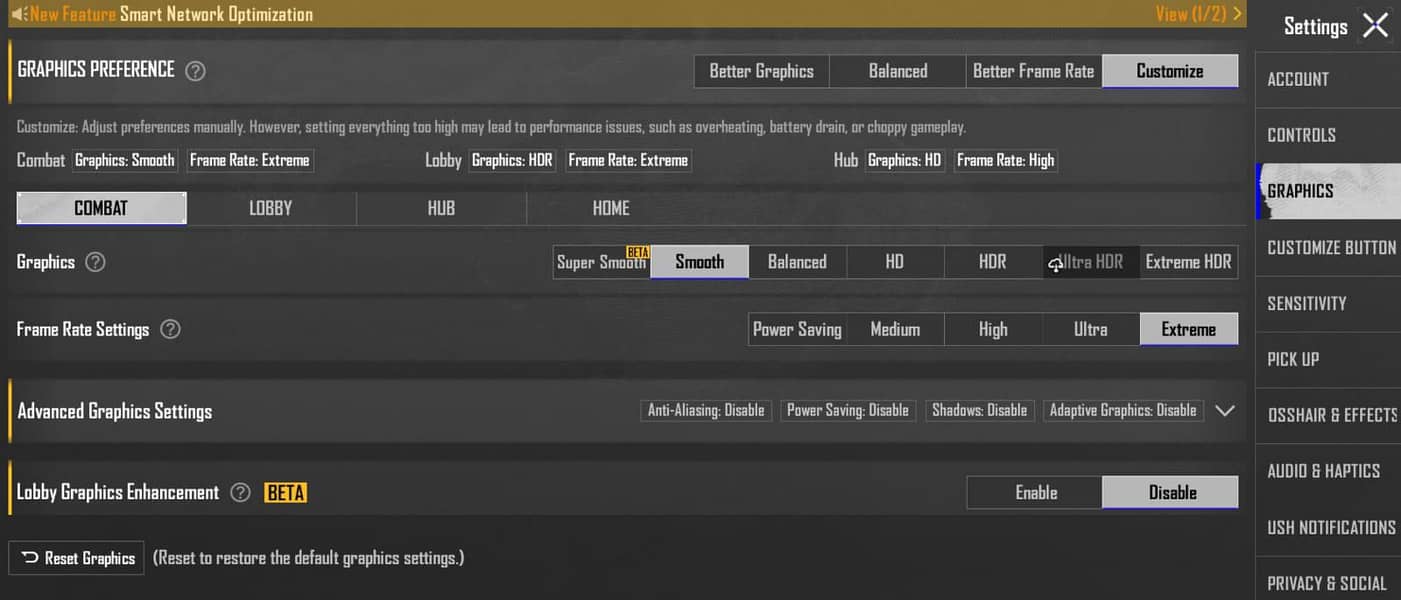Click the Reset Graphics button
The image size is (1401, 600).
[x=76, y=558]
